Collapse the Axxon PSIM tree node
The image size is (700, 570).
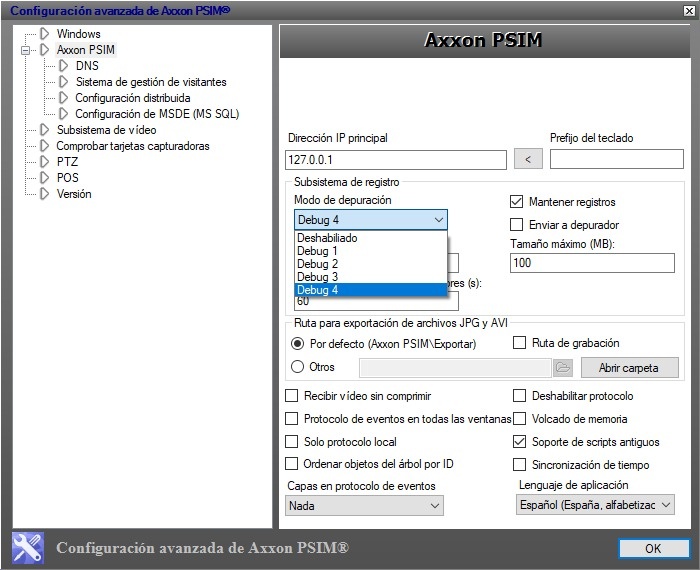click(27, 50)
